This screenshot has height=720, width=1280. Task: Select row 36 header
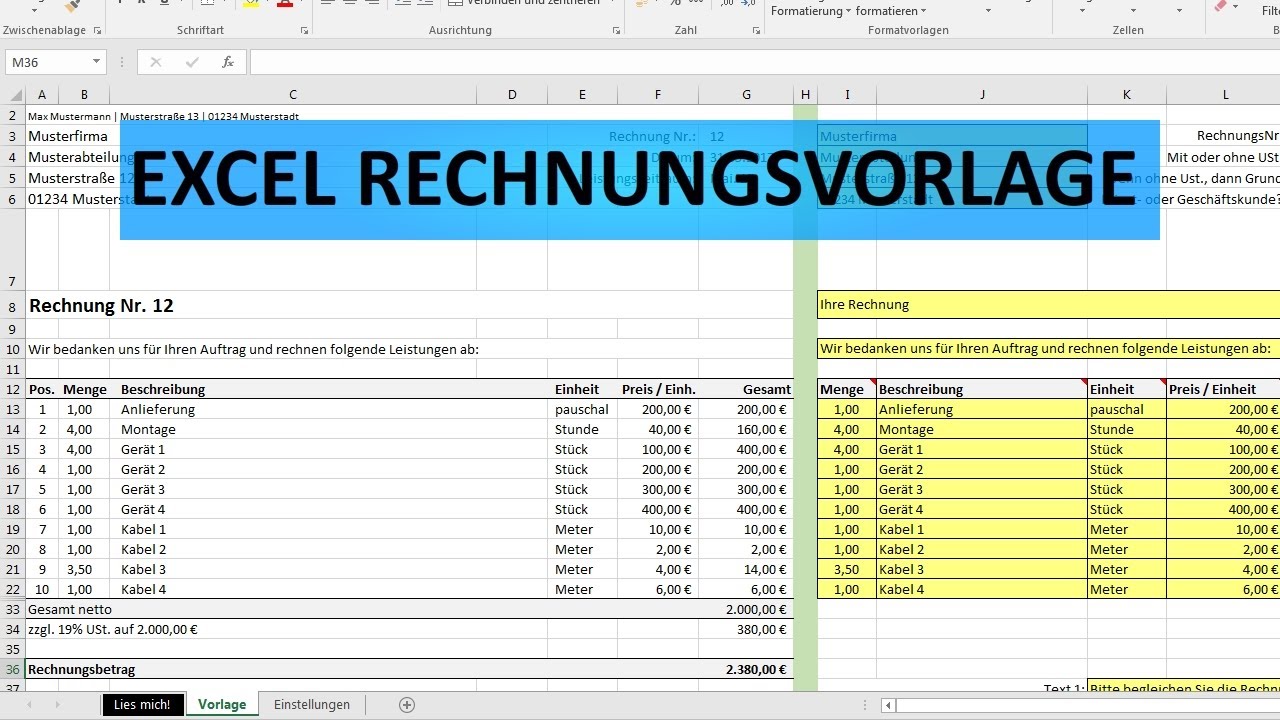(x=12, y=669)
